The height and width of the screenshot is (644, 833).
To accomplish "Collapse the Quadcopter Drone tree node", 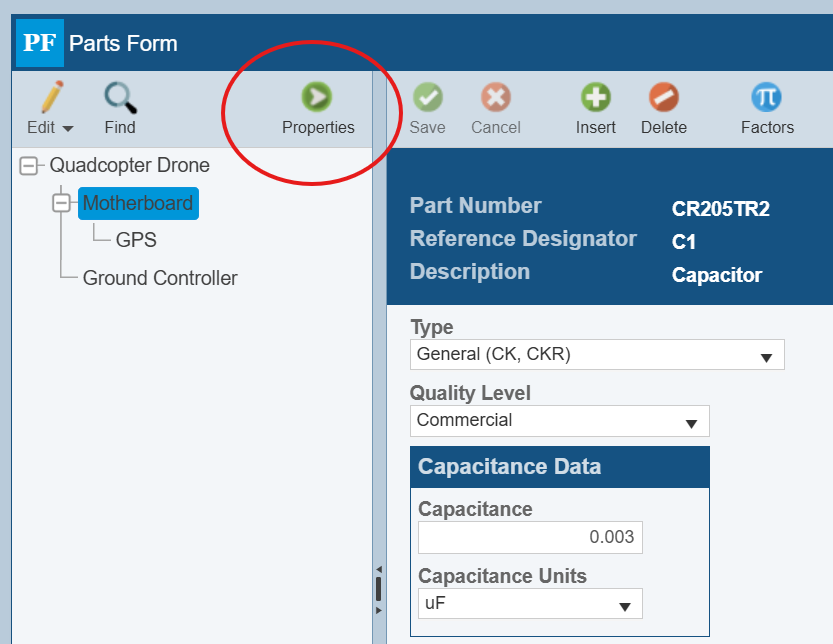I will point(29,166).
